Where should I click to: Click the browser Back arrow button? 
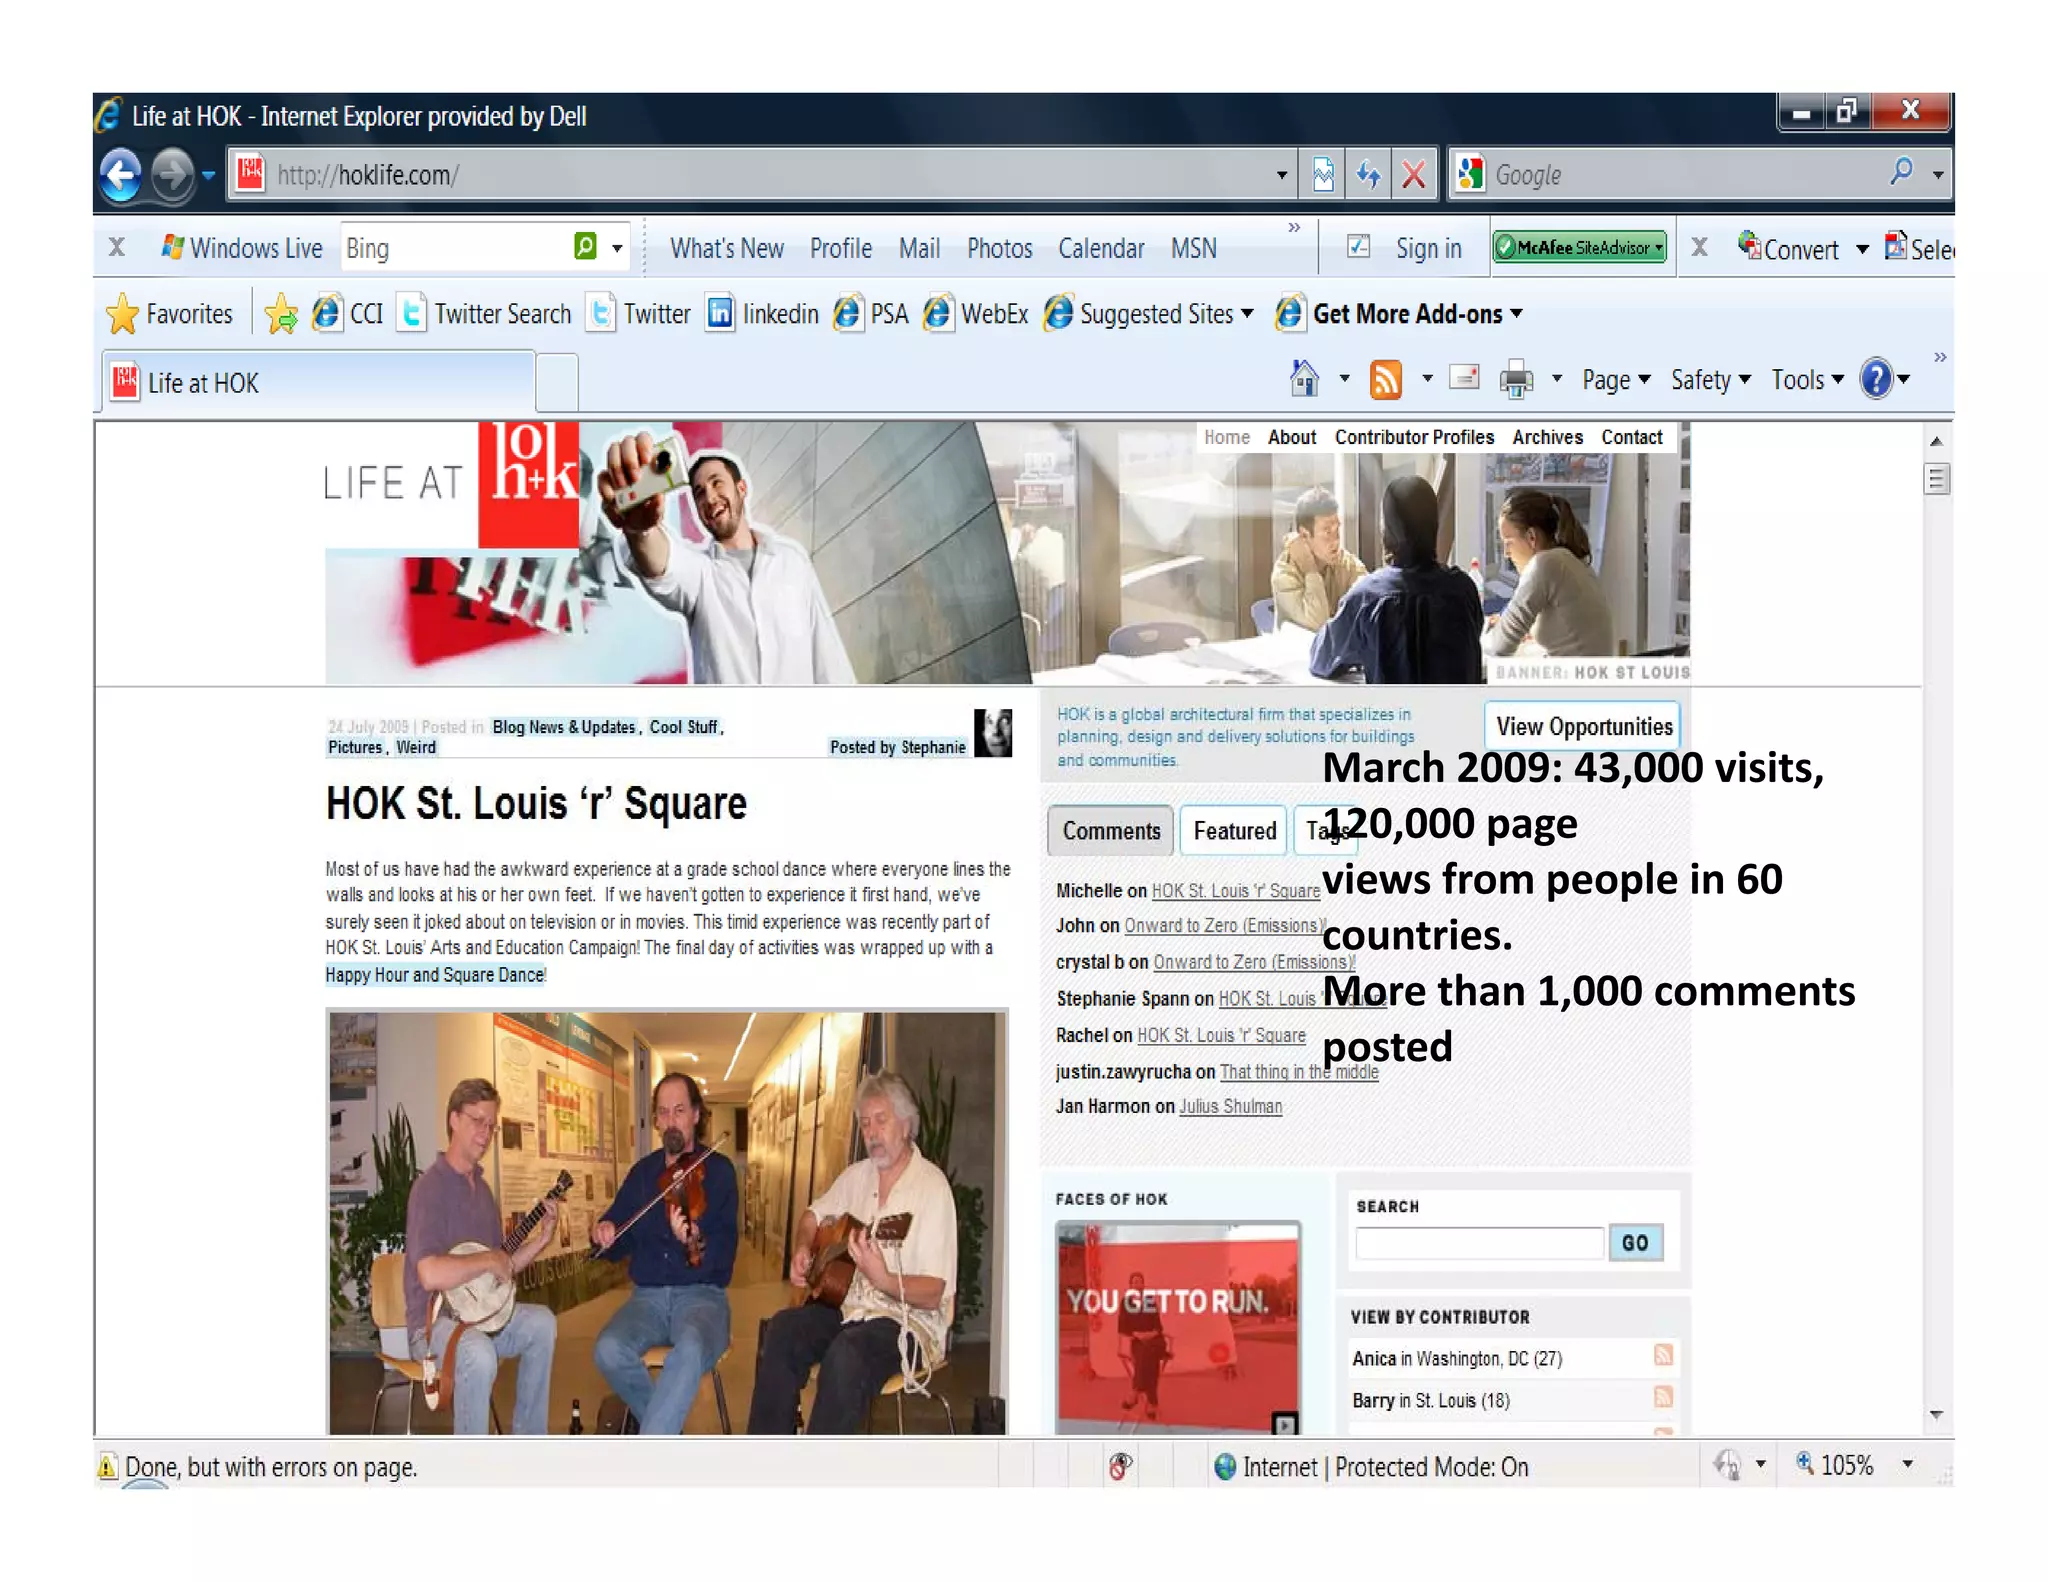coord(121,176)
